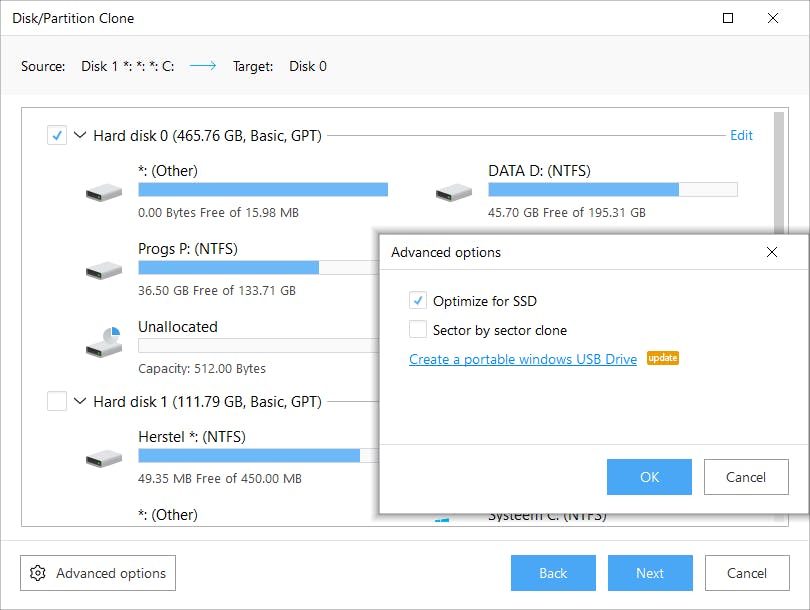Click the *: (Other) partition drive icon on Hard disk 0
810x610 pixels.
pyautogui.click(x=104, y=191)
